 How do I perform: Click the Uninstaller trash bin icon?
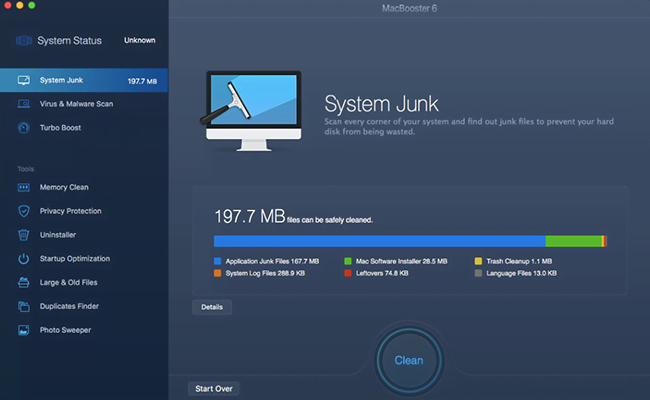[x=24, y=235]
